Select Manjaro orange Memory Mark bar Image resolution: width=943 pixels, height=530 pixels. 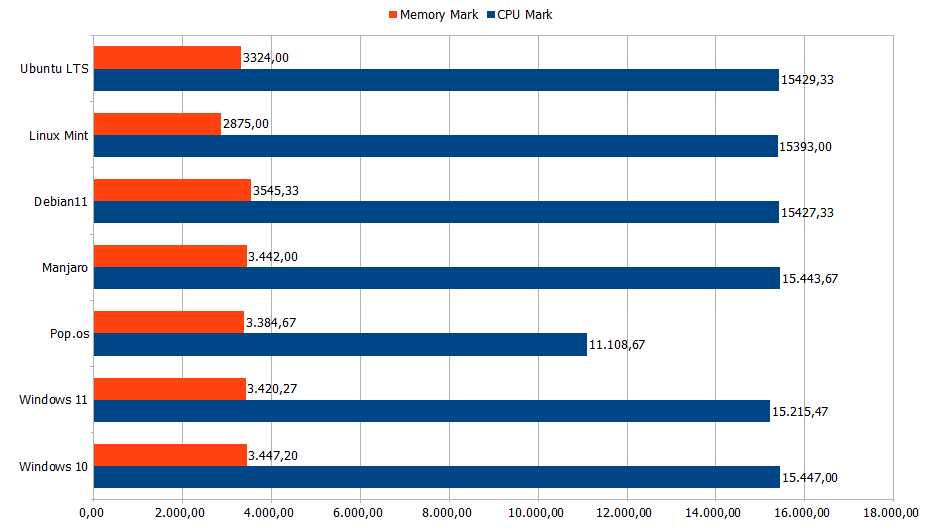pos(170,256)
